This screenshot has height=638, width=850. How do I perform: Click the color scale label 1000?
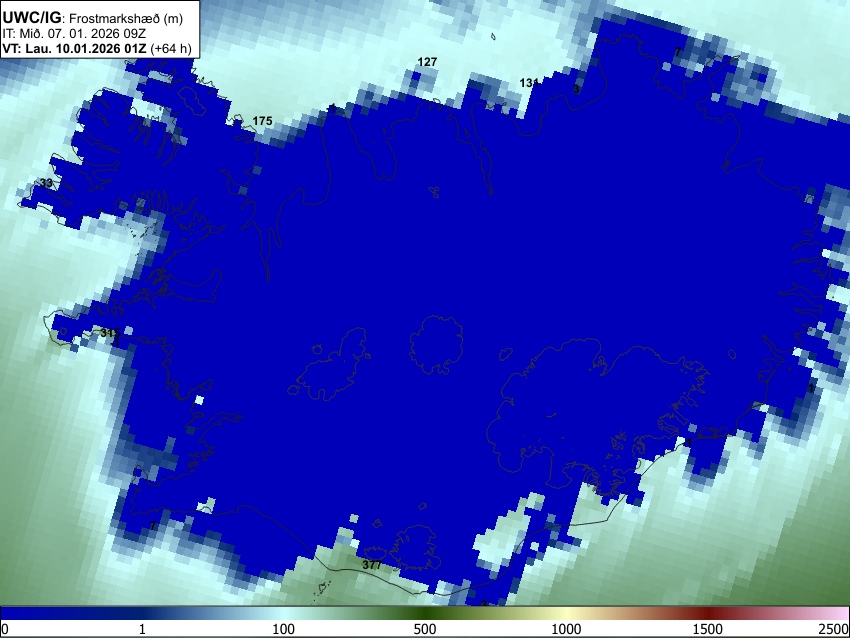(x=566, y=629)
